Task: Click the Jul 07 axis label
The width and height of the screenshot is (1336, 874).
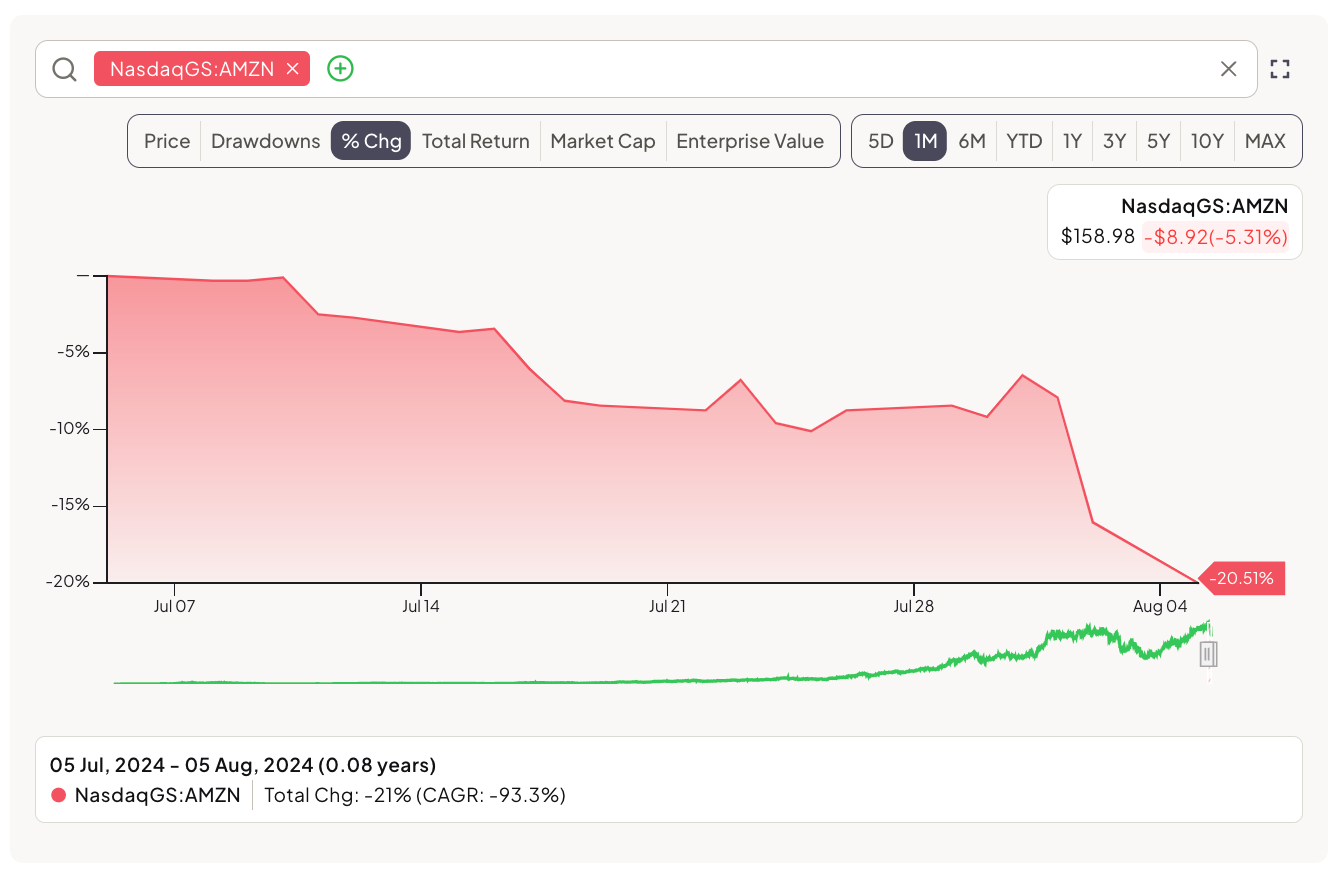Action: [175, 606]
